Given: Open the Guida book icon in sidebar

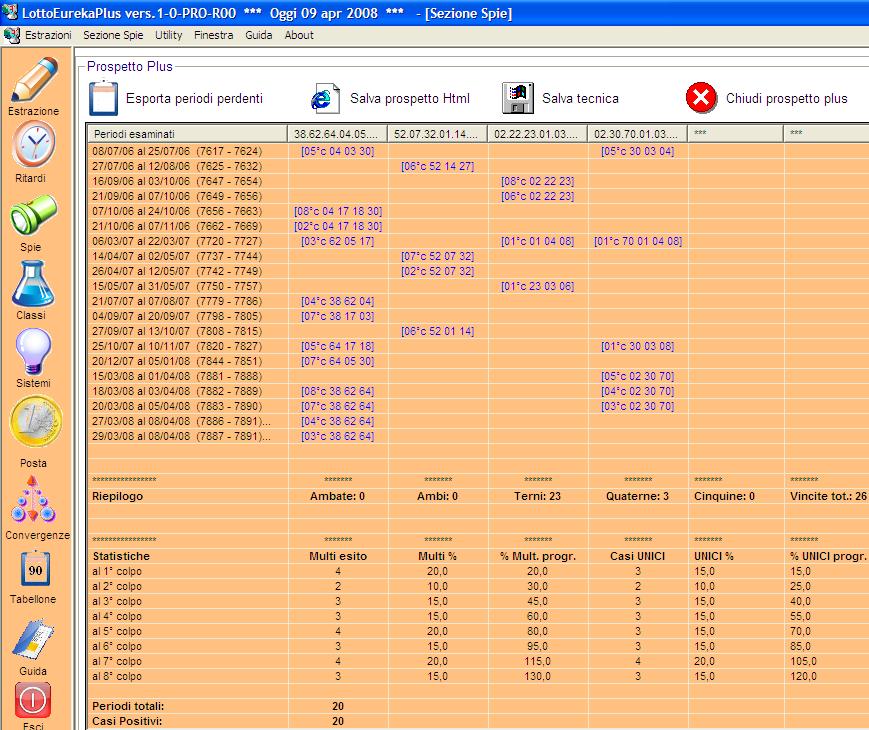Looking at the screenshot, I should tap(33, 640).
